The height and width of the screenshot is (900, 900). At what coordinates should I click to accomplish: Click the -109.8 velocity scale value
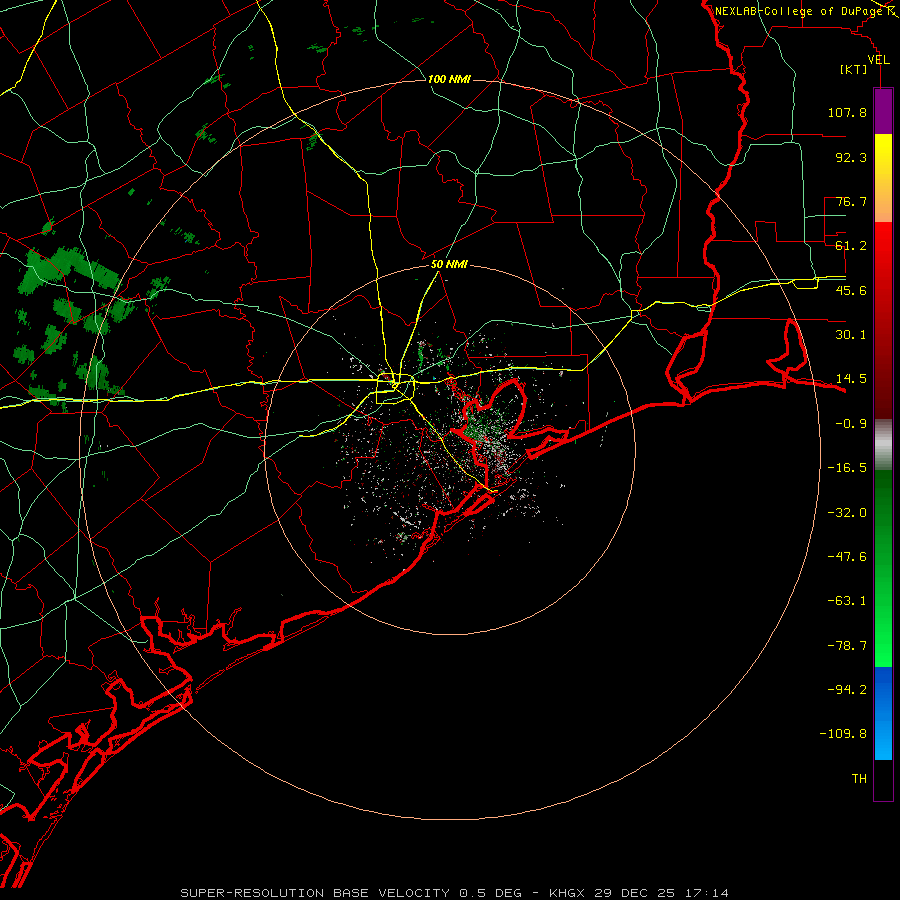pyautogui.click(x=843, y=734)
